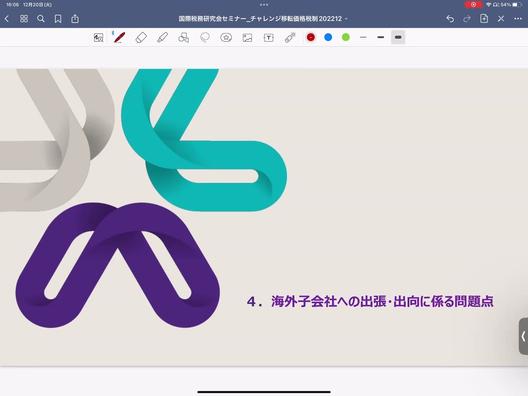528x396 pixels.
Task: Close the editing toolbar with X
Action: (501, 19)
